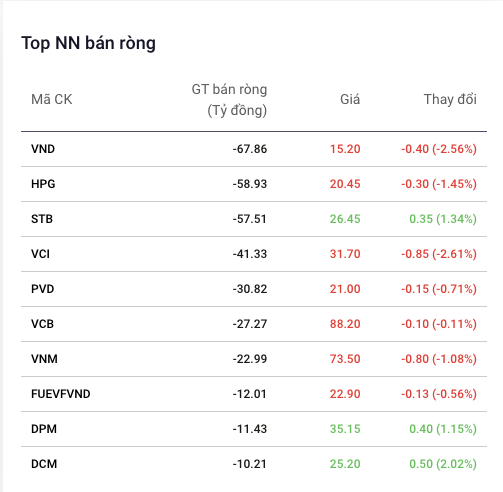Click the price 88.20 for VCB

point(345,324)
